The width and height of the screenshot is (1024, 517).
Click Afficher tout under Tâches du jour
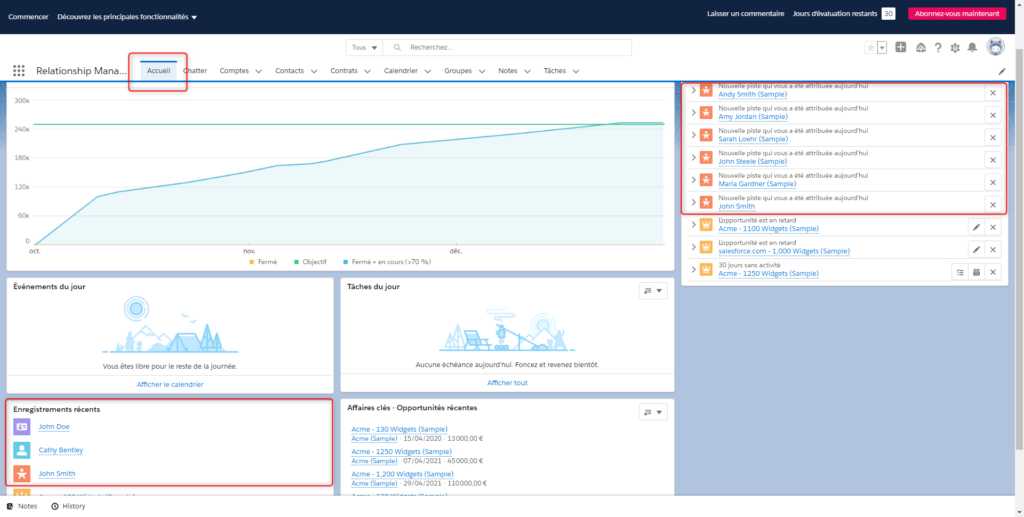tap(507, 383)
